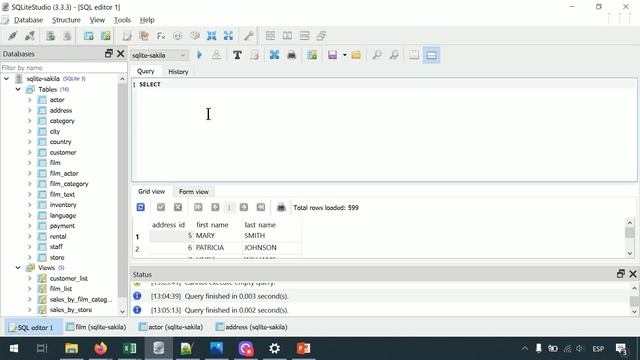This screenshot has height=360, width=640.
Task: Open Windows Start menu
Action: pyautogui.click(x=13, y=348)
